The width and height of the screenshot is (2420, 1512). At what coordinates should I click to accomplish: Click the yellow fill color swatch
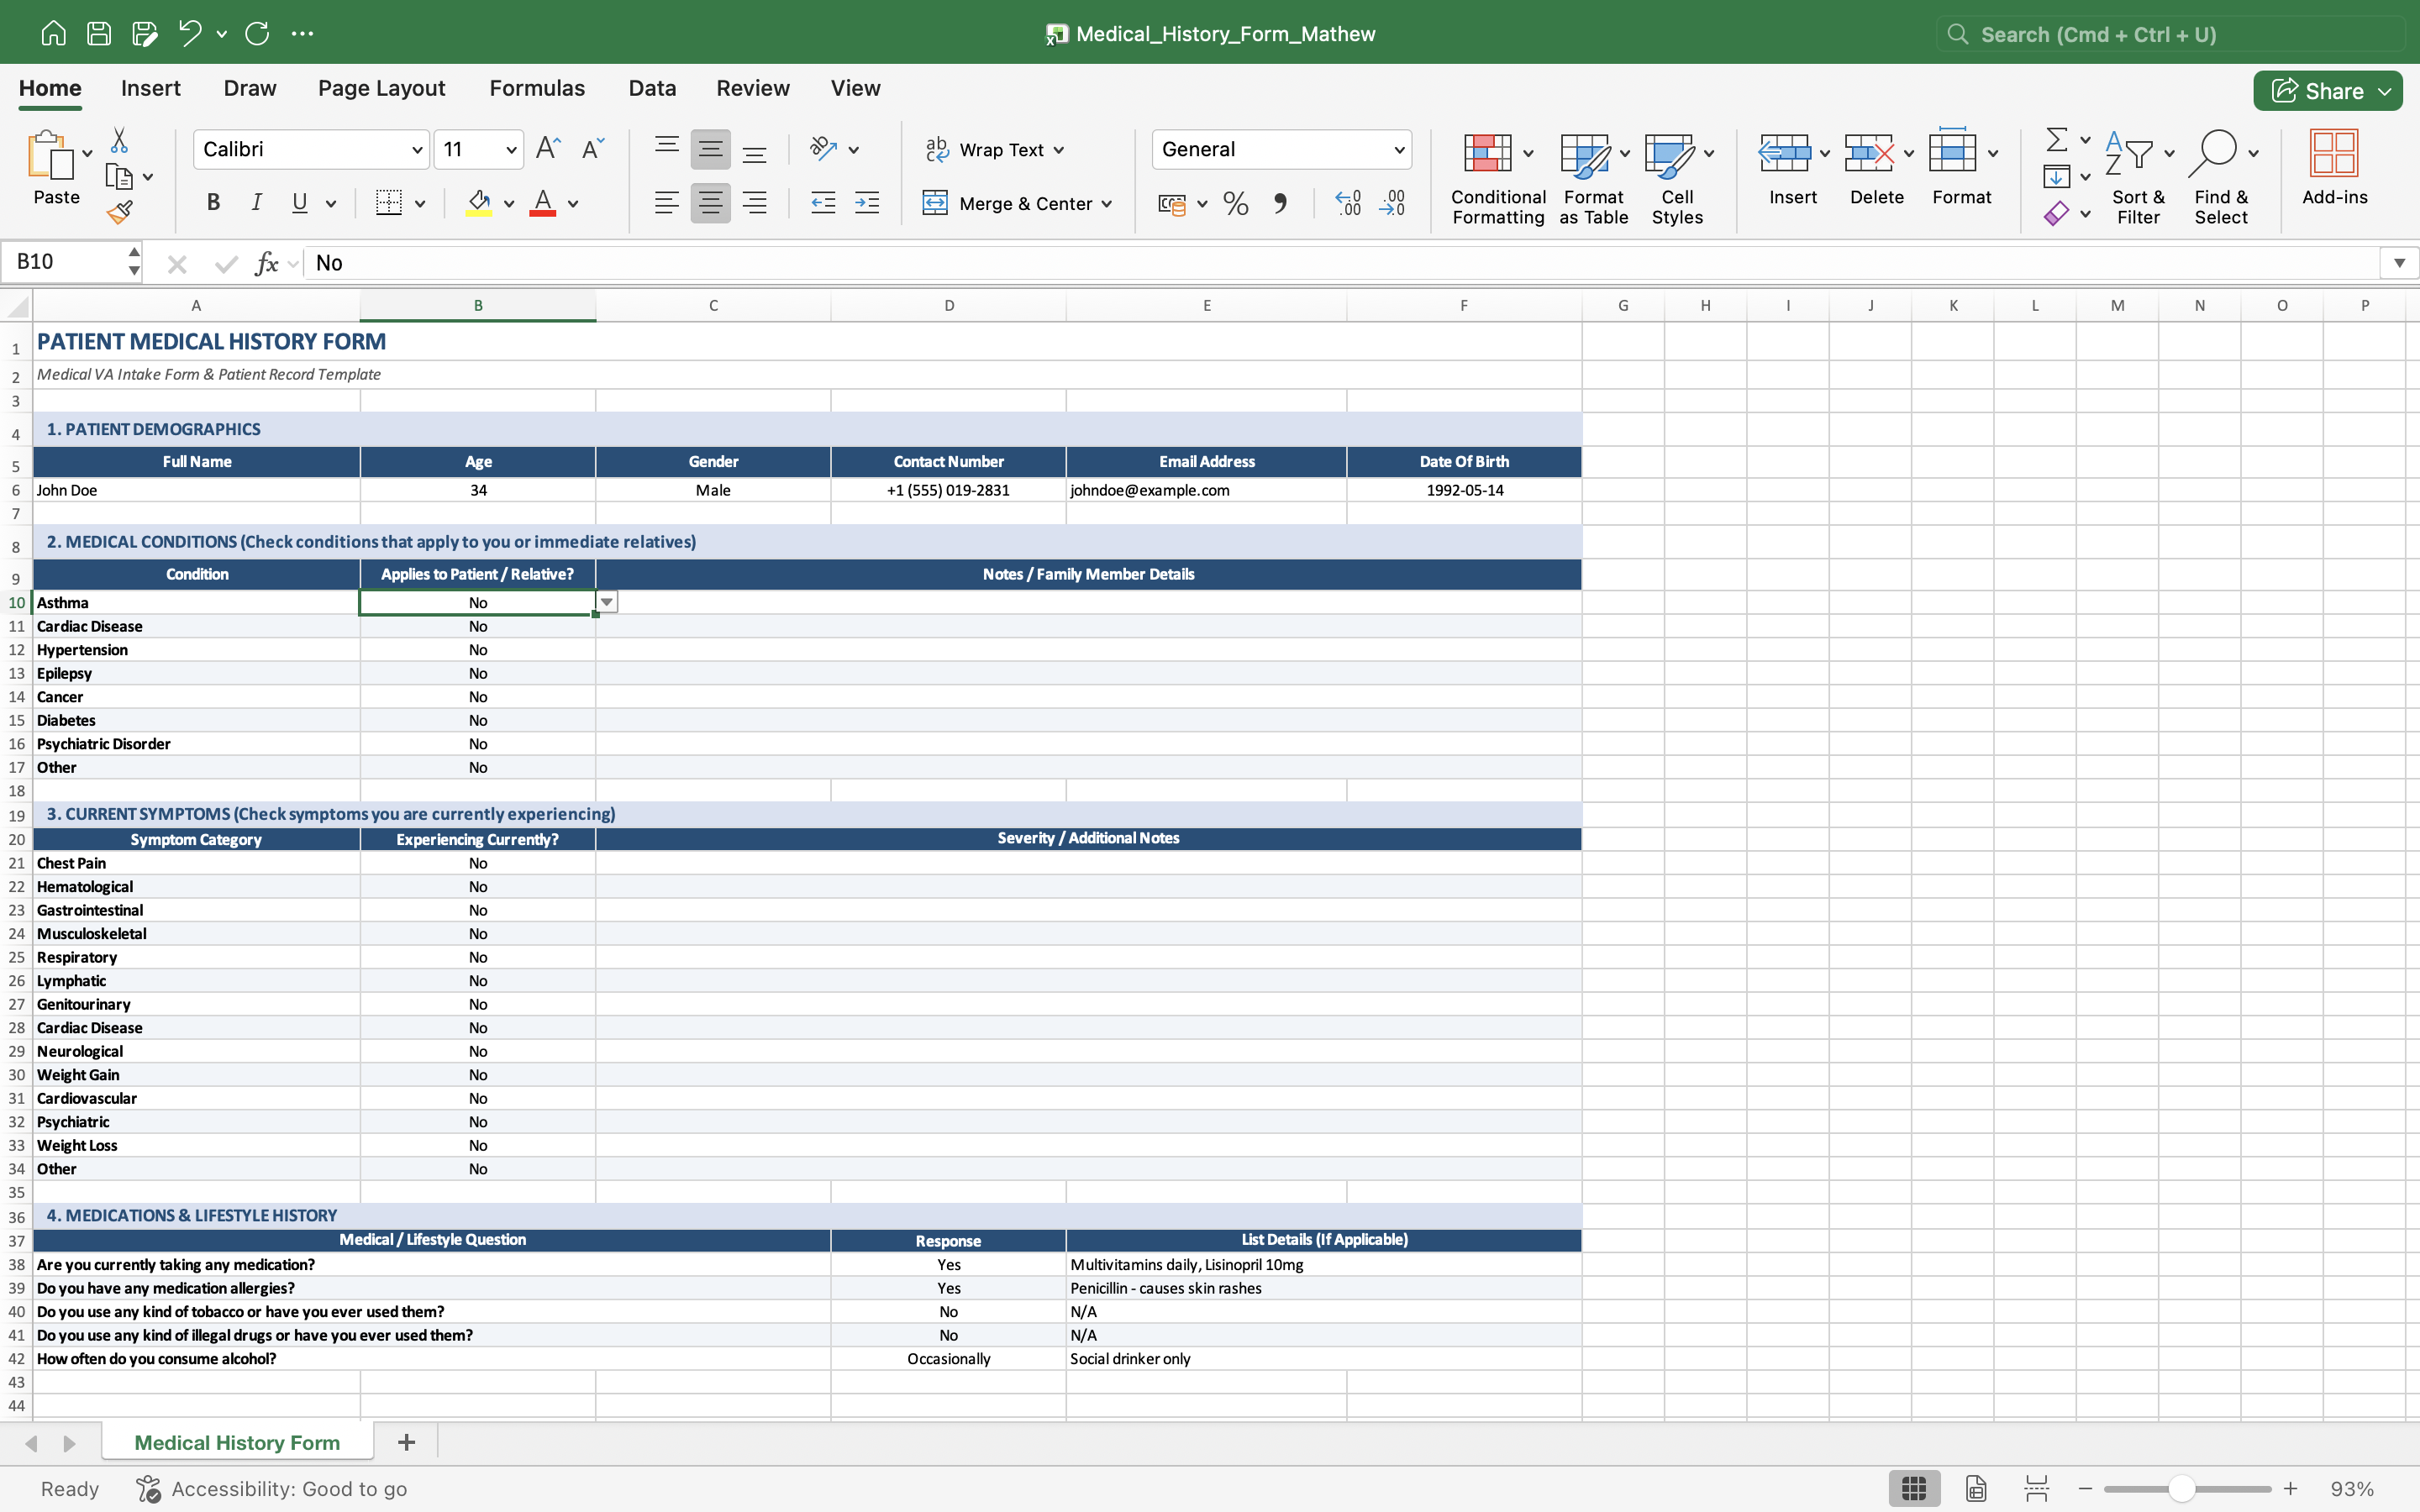pos(479,204)
